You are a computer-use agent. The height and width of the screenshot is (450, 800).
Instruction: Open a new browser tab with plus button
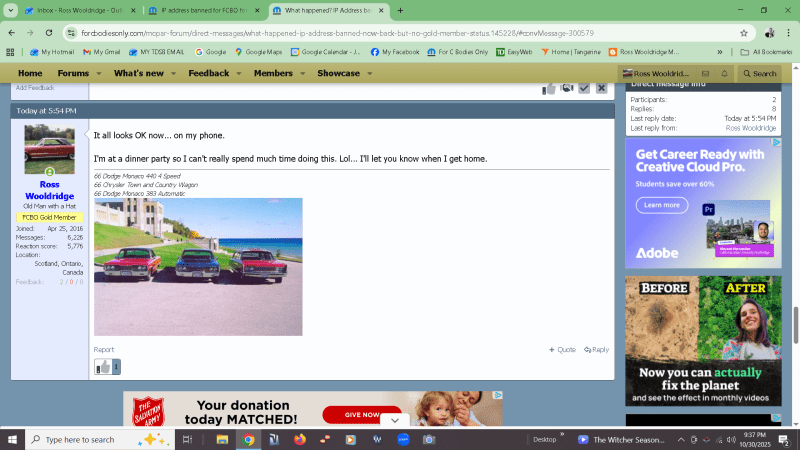tap(400, 10)
